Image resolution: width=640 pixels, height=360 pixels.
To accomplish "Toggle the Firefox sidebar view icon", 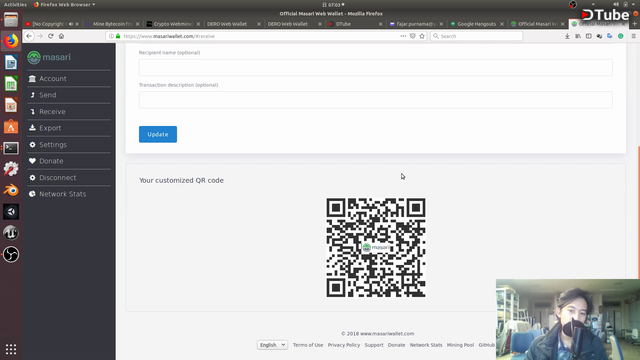I will pos(589,36).
